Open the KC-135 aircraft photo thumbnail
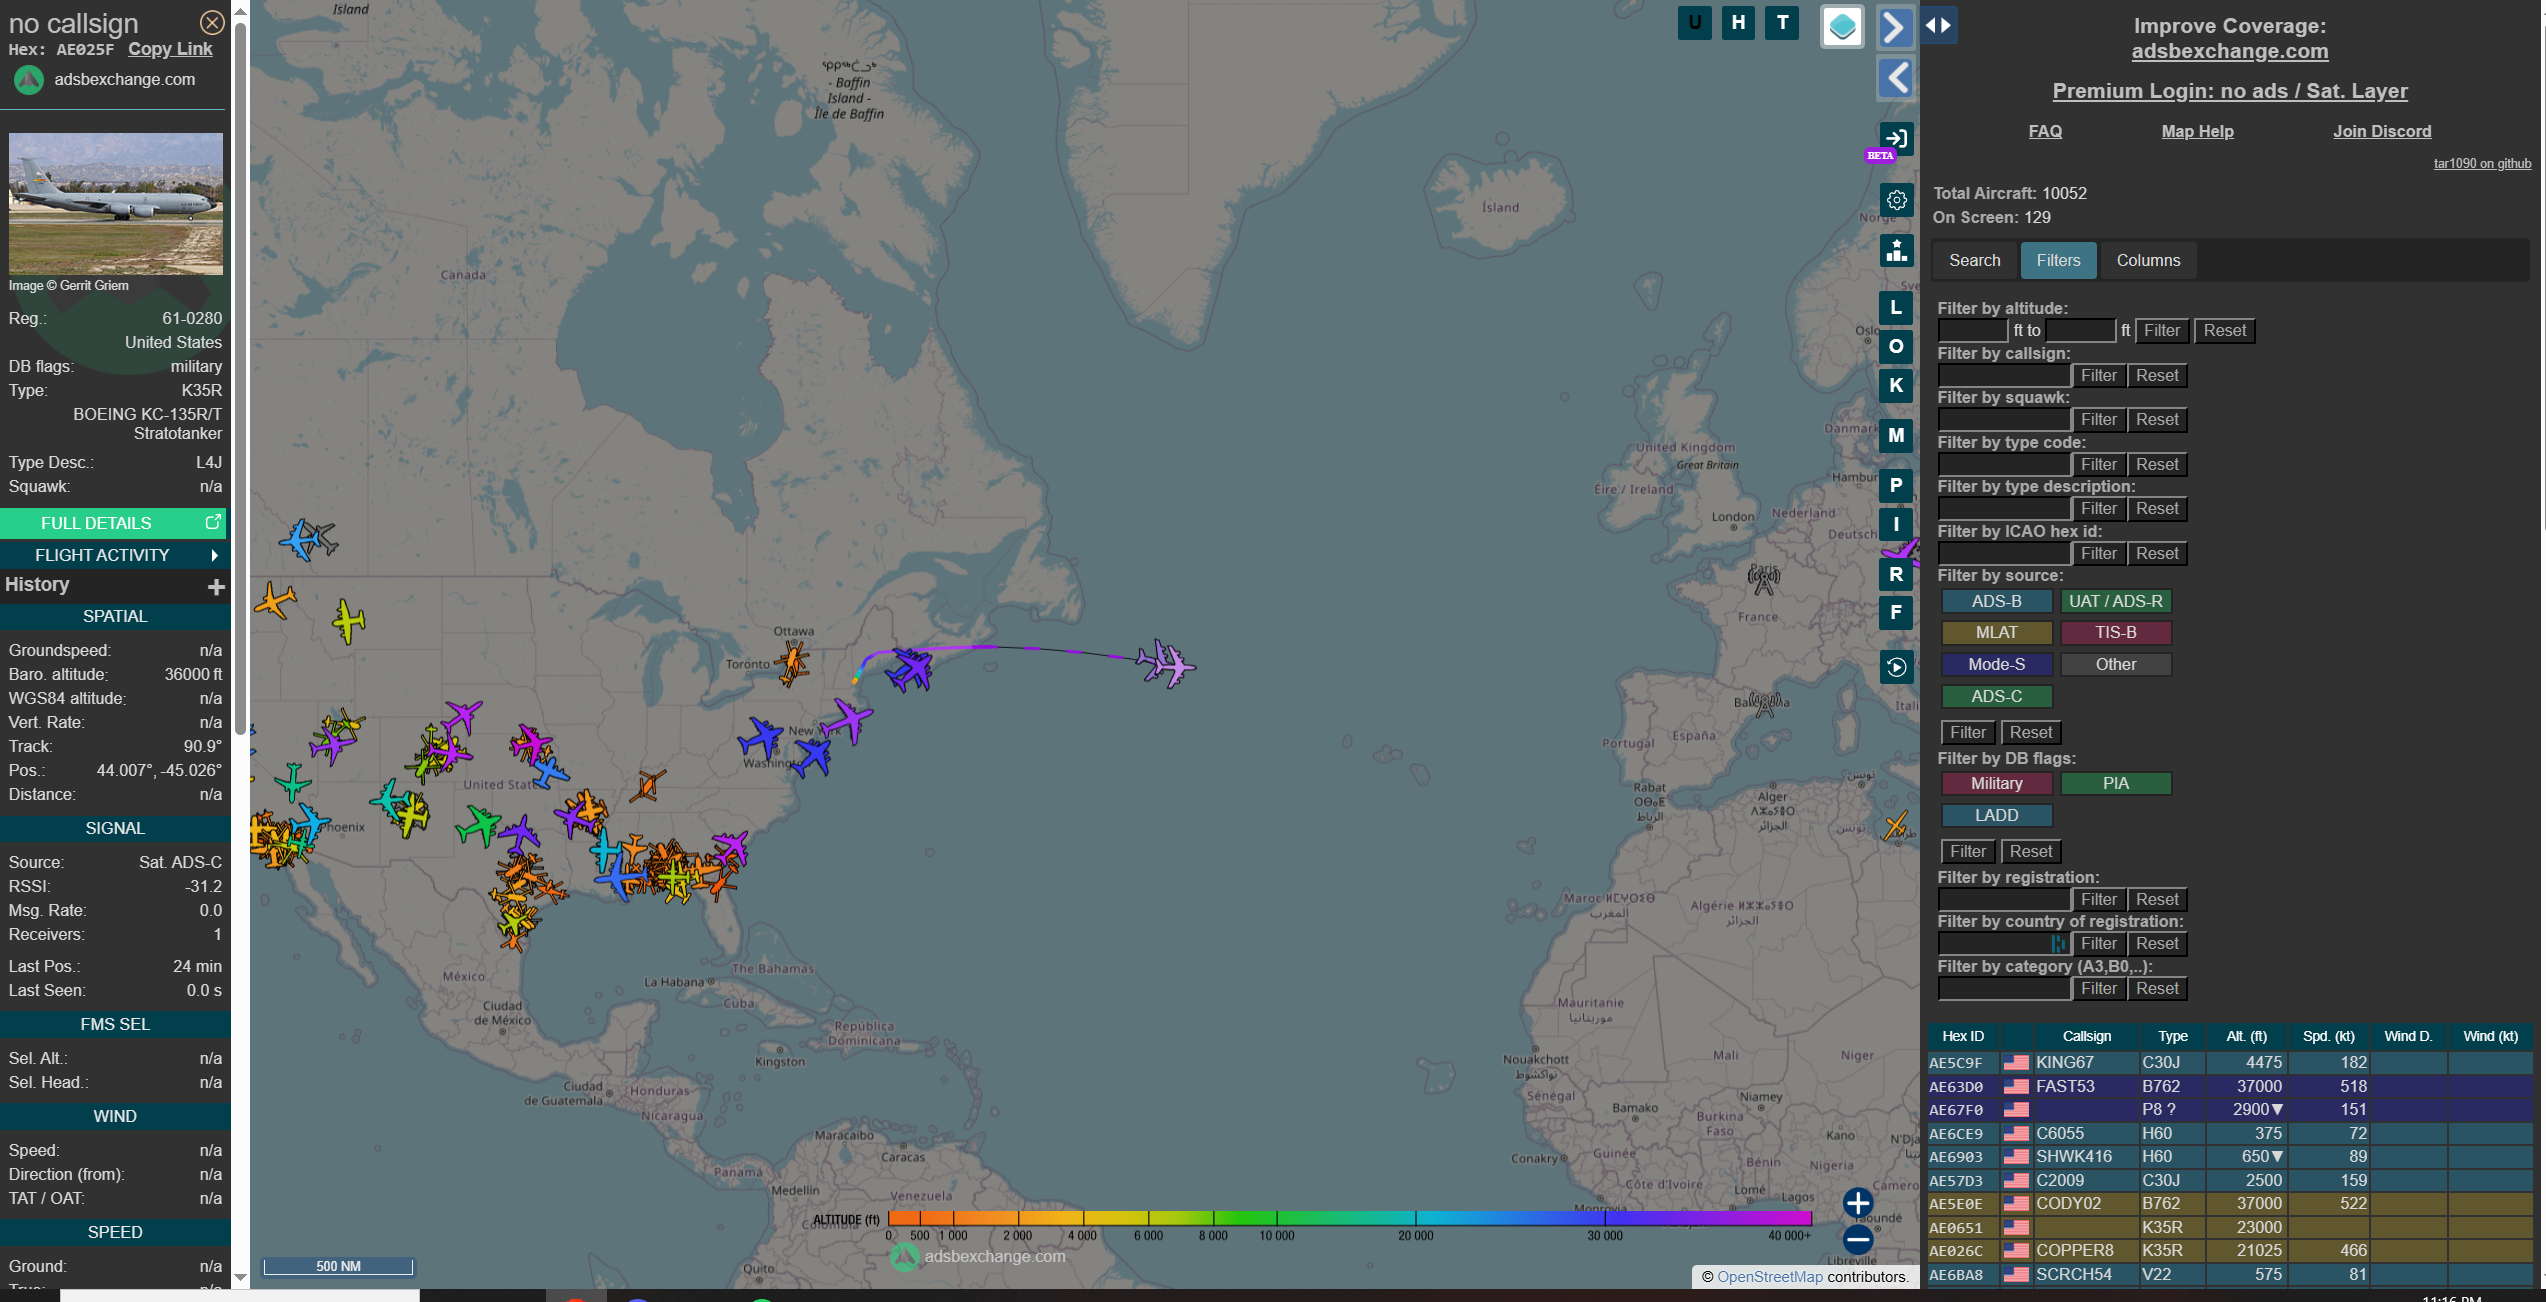Image resolution: width=2546 pixels, height=1302 pixels. point(116,203)
